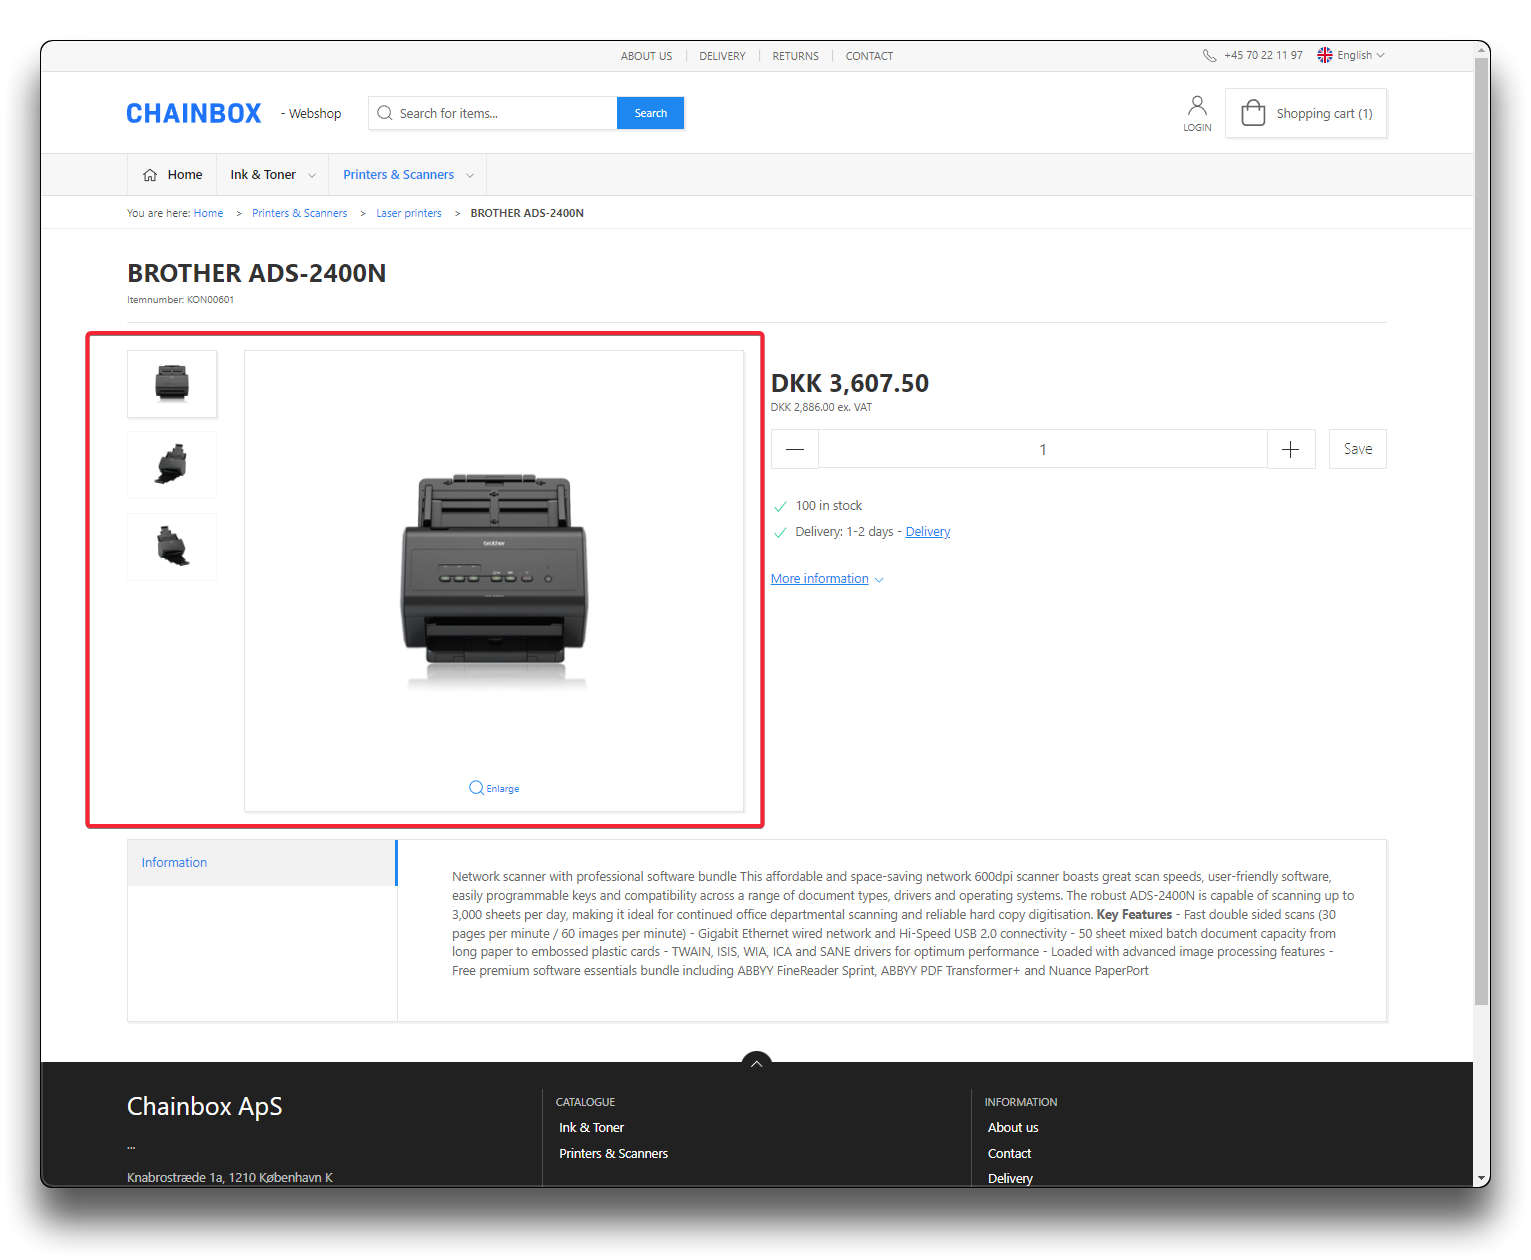Expand More information section
The image size is (1531, 1260).
(827, 579)
